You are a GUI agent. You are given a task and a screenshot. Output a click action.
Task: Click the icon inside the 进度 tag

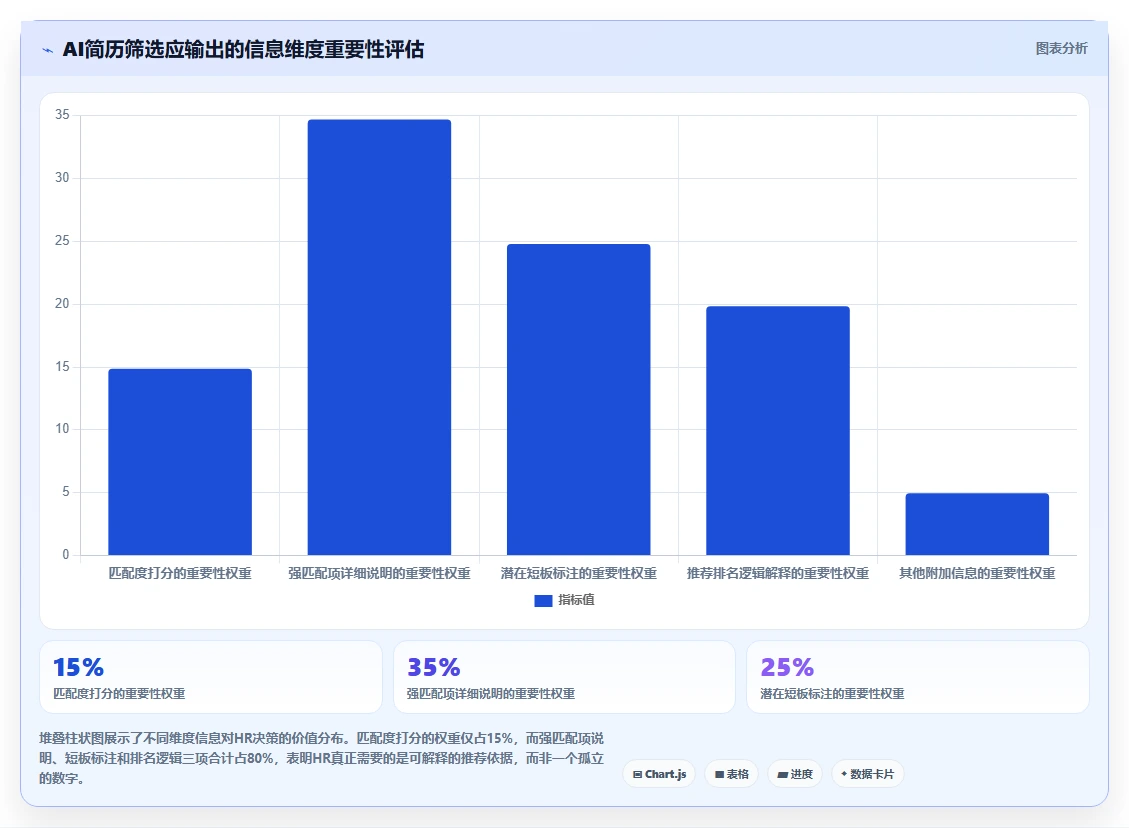[783, 775]
